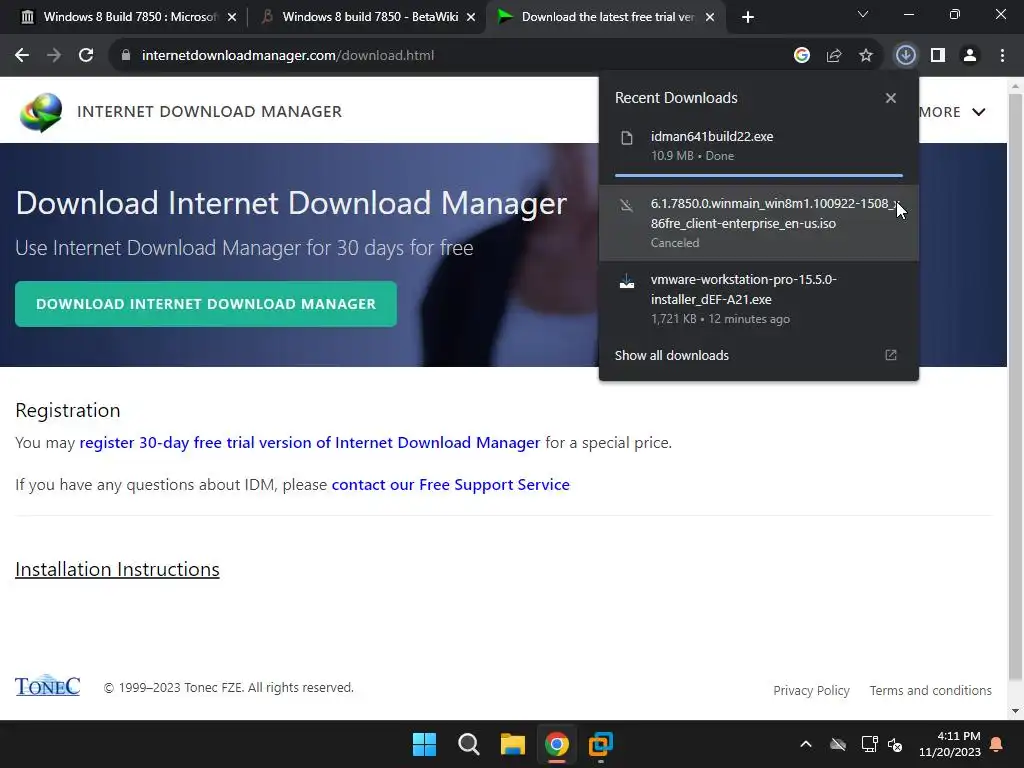Expand the MORE menu chevron
This screenshot has height=768, width=1024.
[x=978, y=112]
